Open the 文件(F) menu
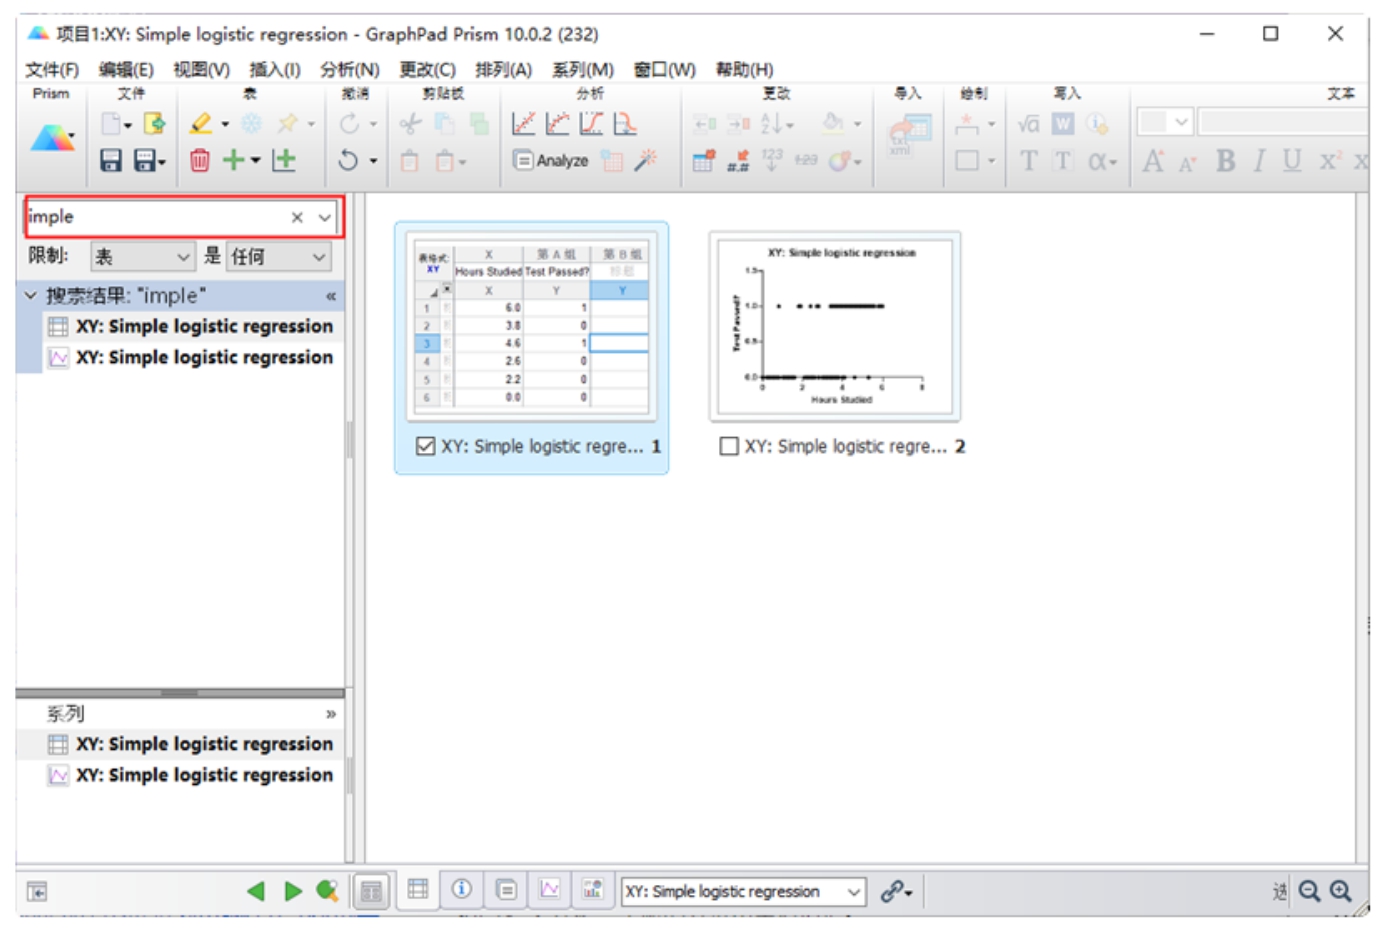This screenshot has height=933, width=1384. pos(52,69)
